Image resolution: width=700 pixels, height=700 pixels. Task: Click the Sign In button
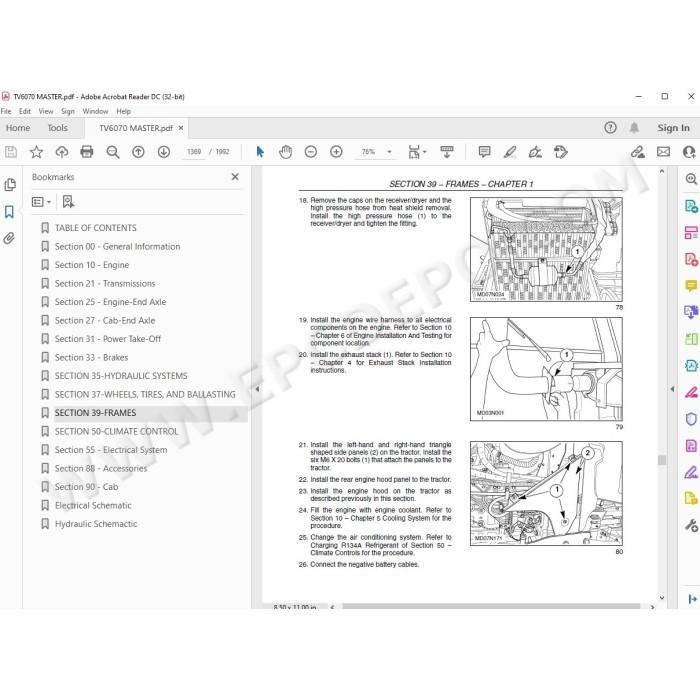(673, 128)
